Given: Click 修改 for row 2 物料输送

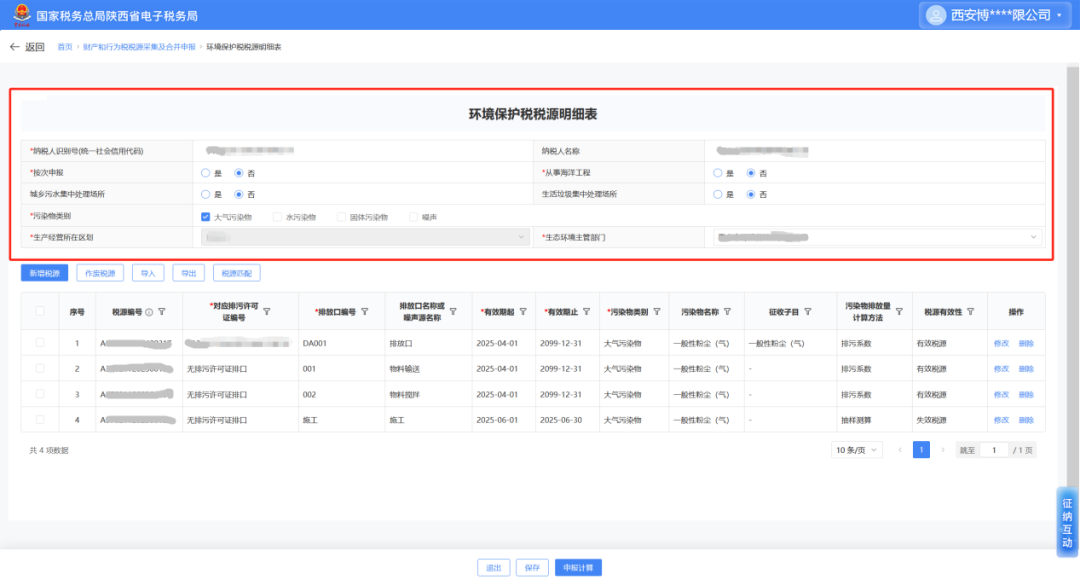Looking at the screenshot, I should (1001, 369).
